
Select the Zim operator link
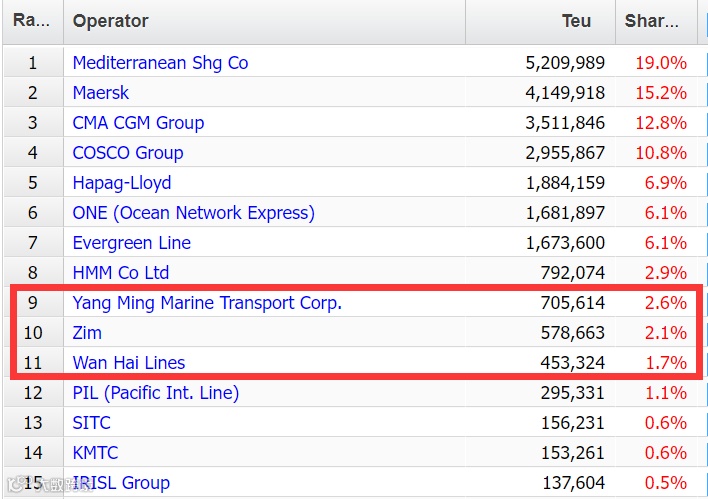(x=87, y=333)
